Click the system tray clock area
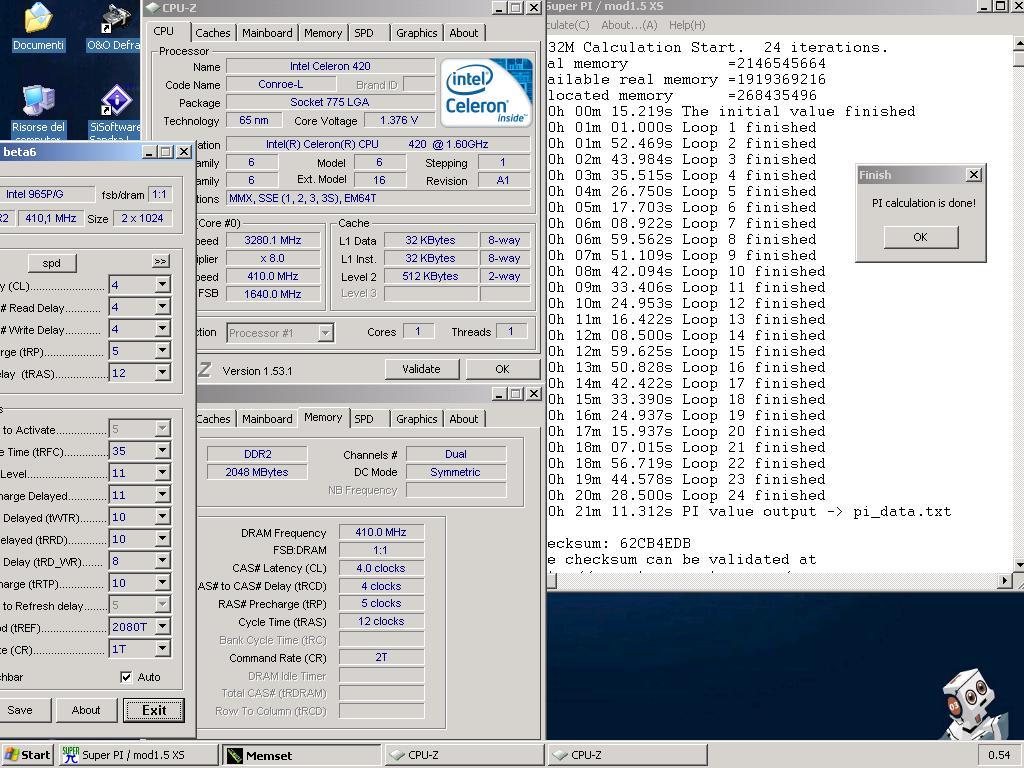This screenshot has height=768, width=1024. pos(999,755)
